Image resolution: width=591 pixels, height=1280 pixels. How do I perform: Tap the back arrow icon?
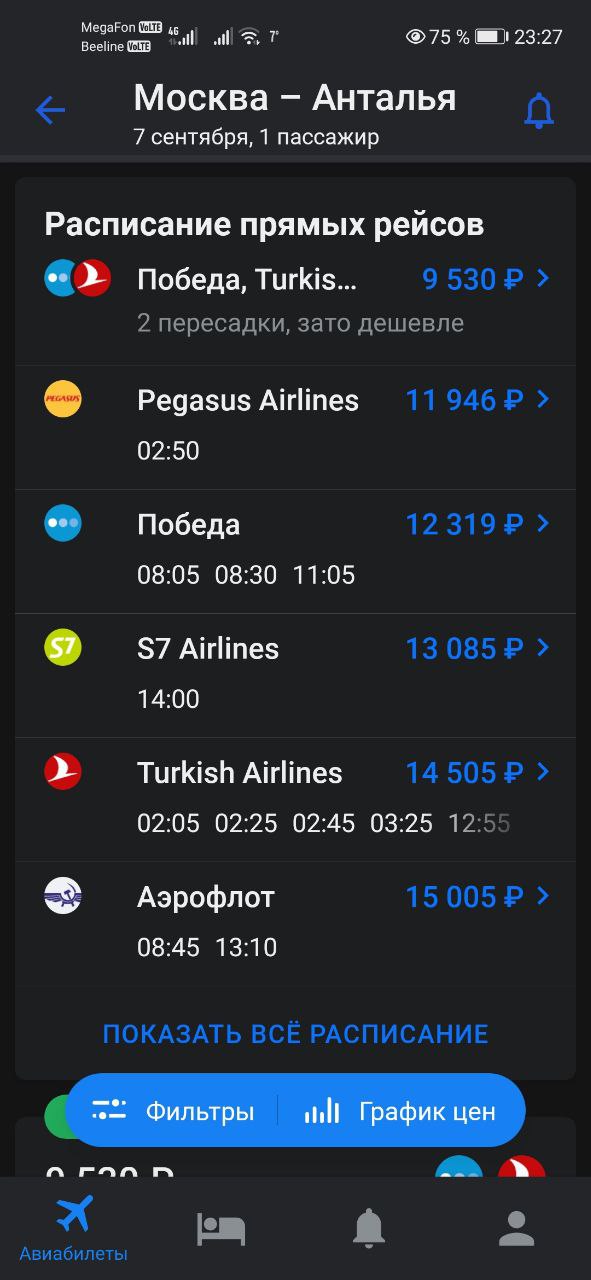point(50,110)
